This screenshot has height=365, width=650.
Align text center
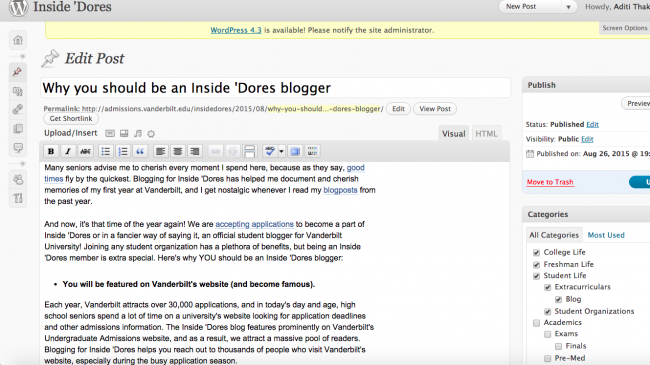177,151
